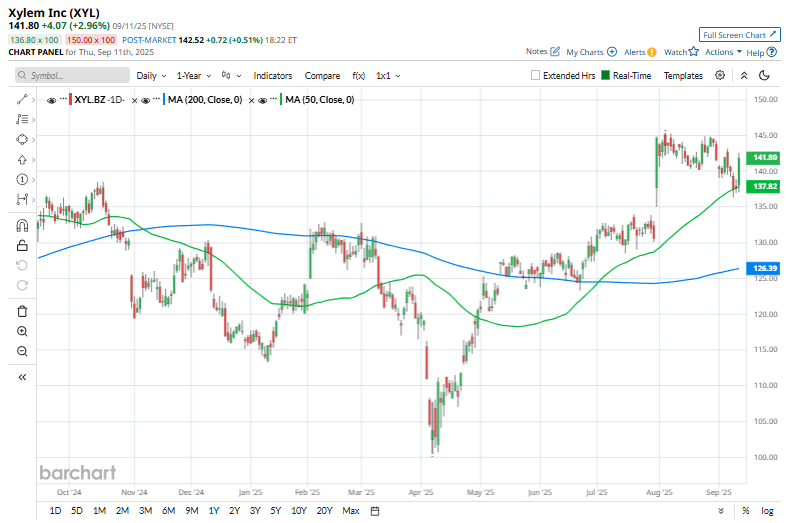The width and height of the screenshot is (786, 523).
Task: Open the Templates menu
Action: (683, 76)
